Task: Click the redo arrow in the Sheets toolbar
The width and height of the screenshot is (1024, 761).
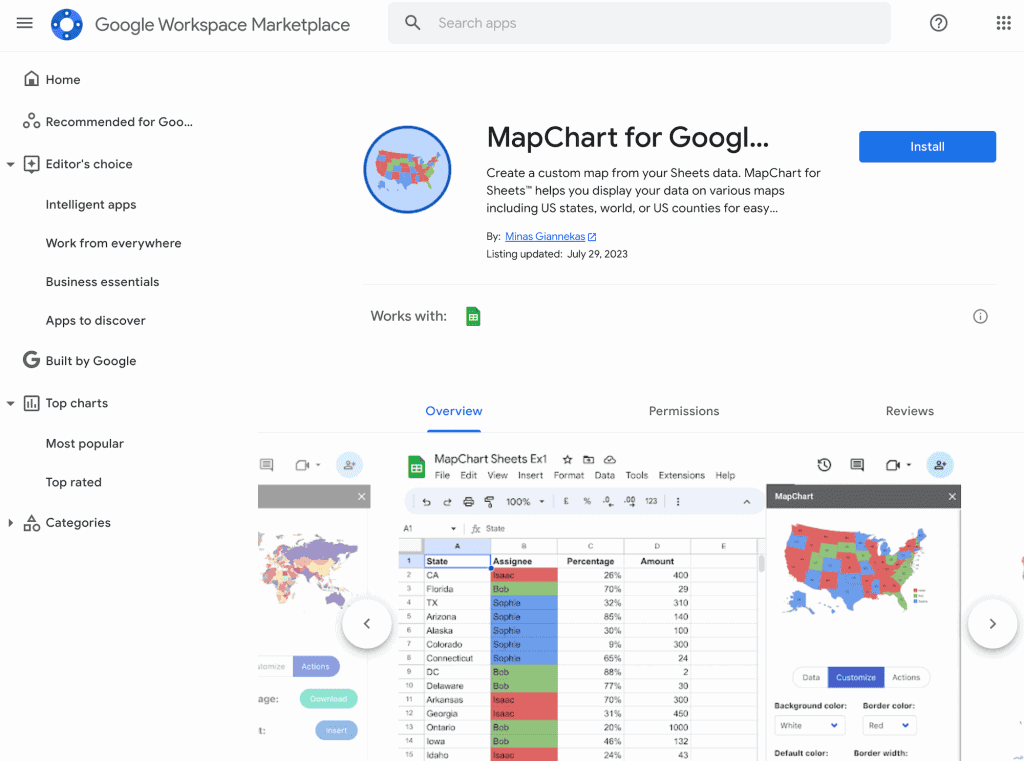Action: coord(447,502)
